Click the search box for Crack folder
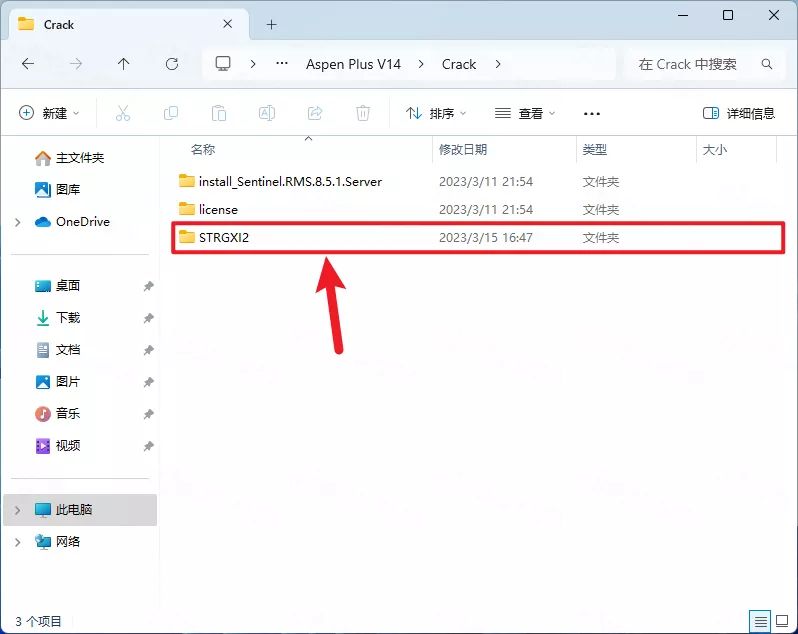Screen dimensions: 798x634 [x=695, y=64]
